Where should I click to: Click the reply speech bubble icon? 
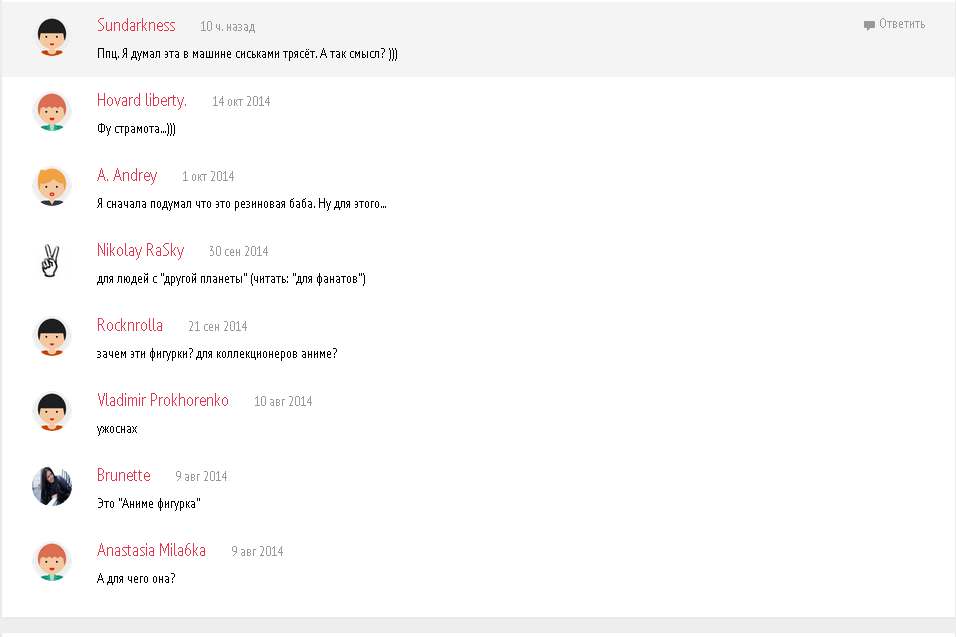[869, 25]
